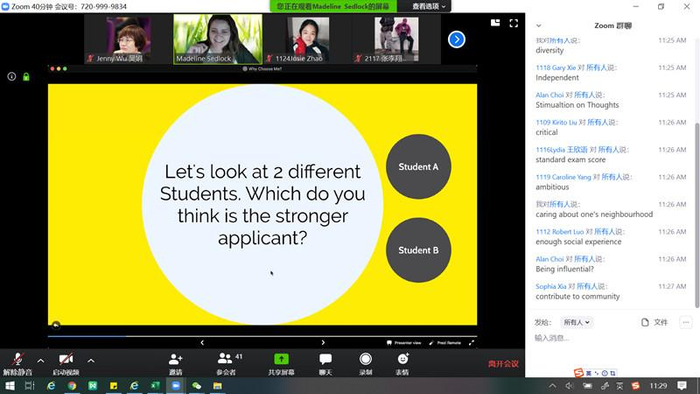Click the Student B circle on slide
Screen dimensions: 700x394
coord(418,250)
